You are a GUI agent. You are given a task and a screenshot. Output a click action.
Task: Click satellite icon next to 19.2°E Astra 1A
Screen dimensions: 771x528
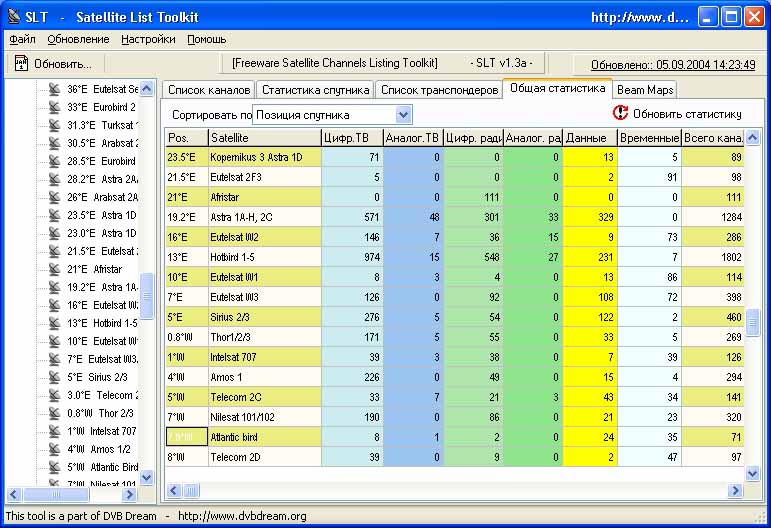click(54, 287)
